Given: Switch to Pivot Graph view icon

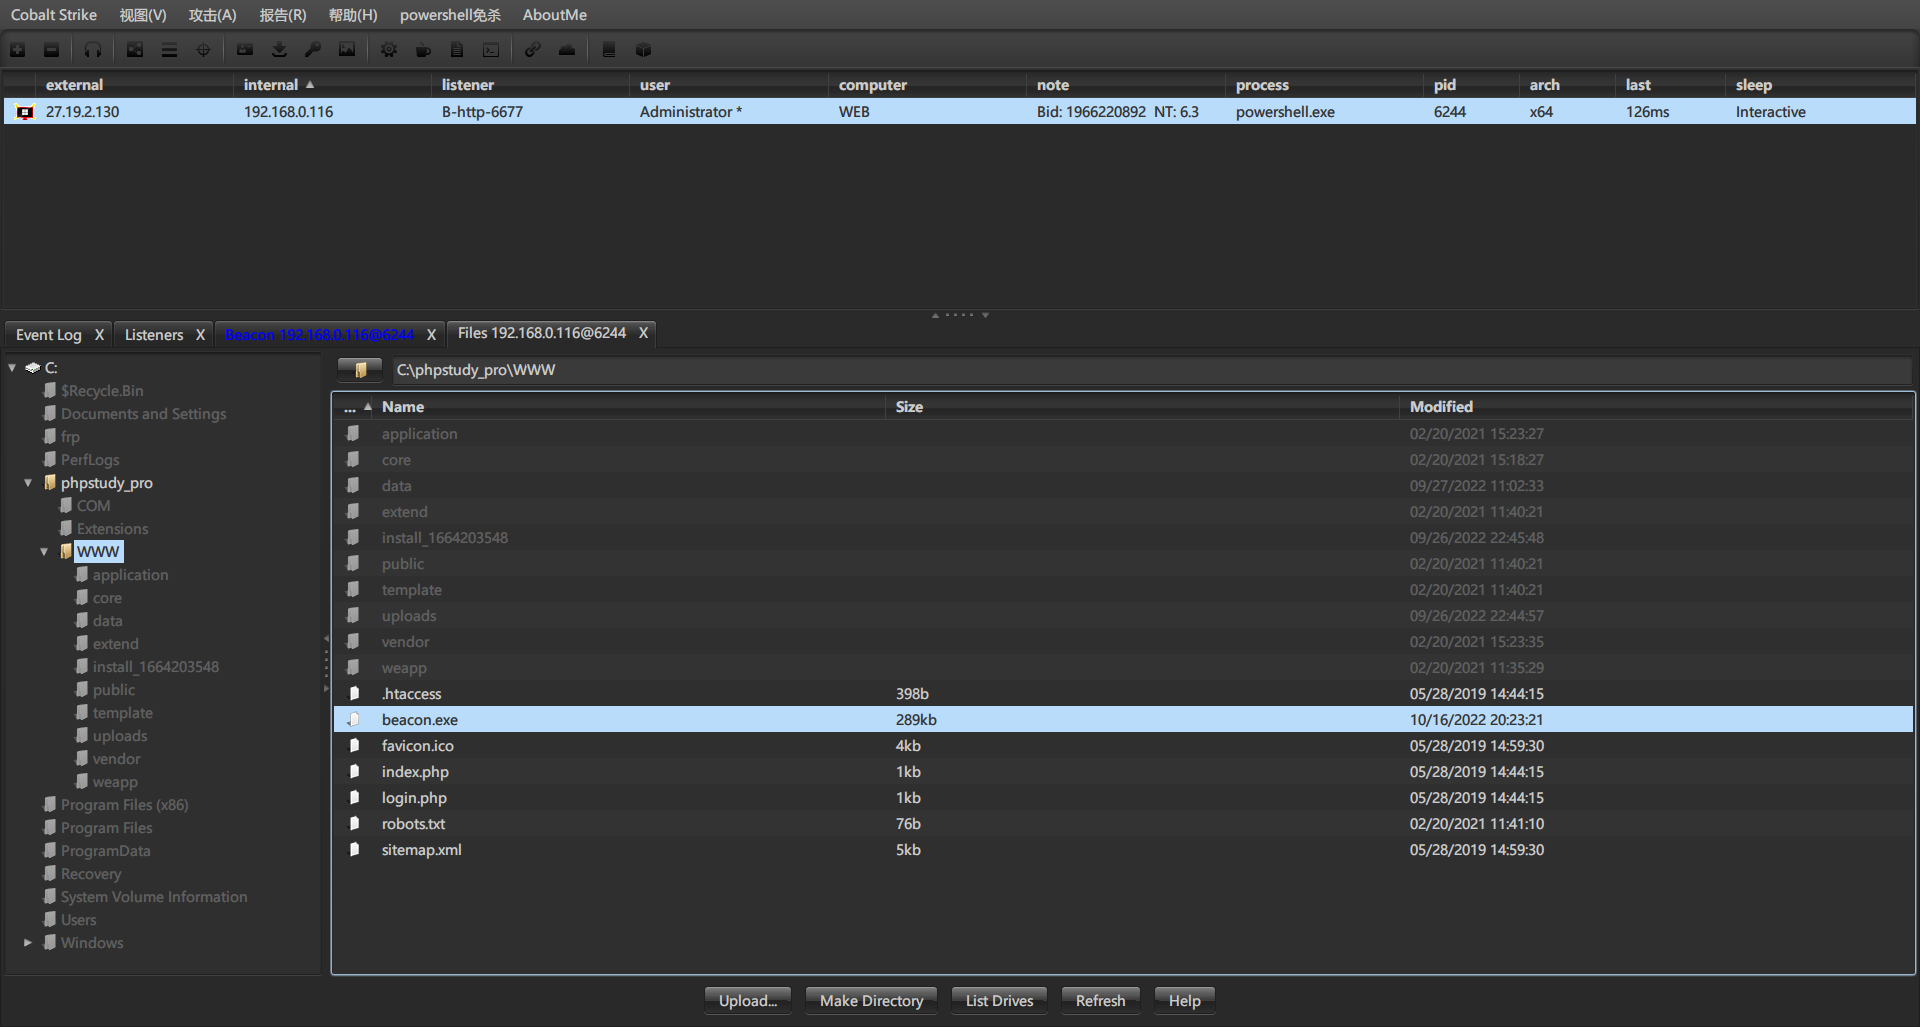Looking at the screenshot, I should click(x=135, y=50).
